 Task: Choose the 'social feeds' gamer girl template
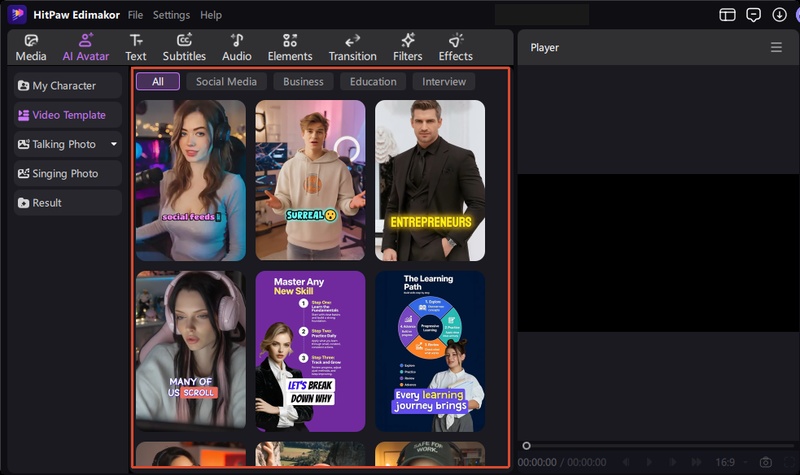pos(191,180)
